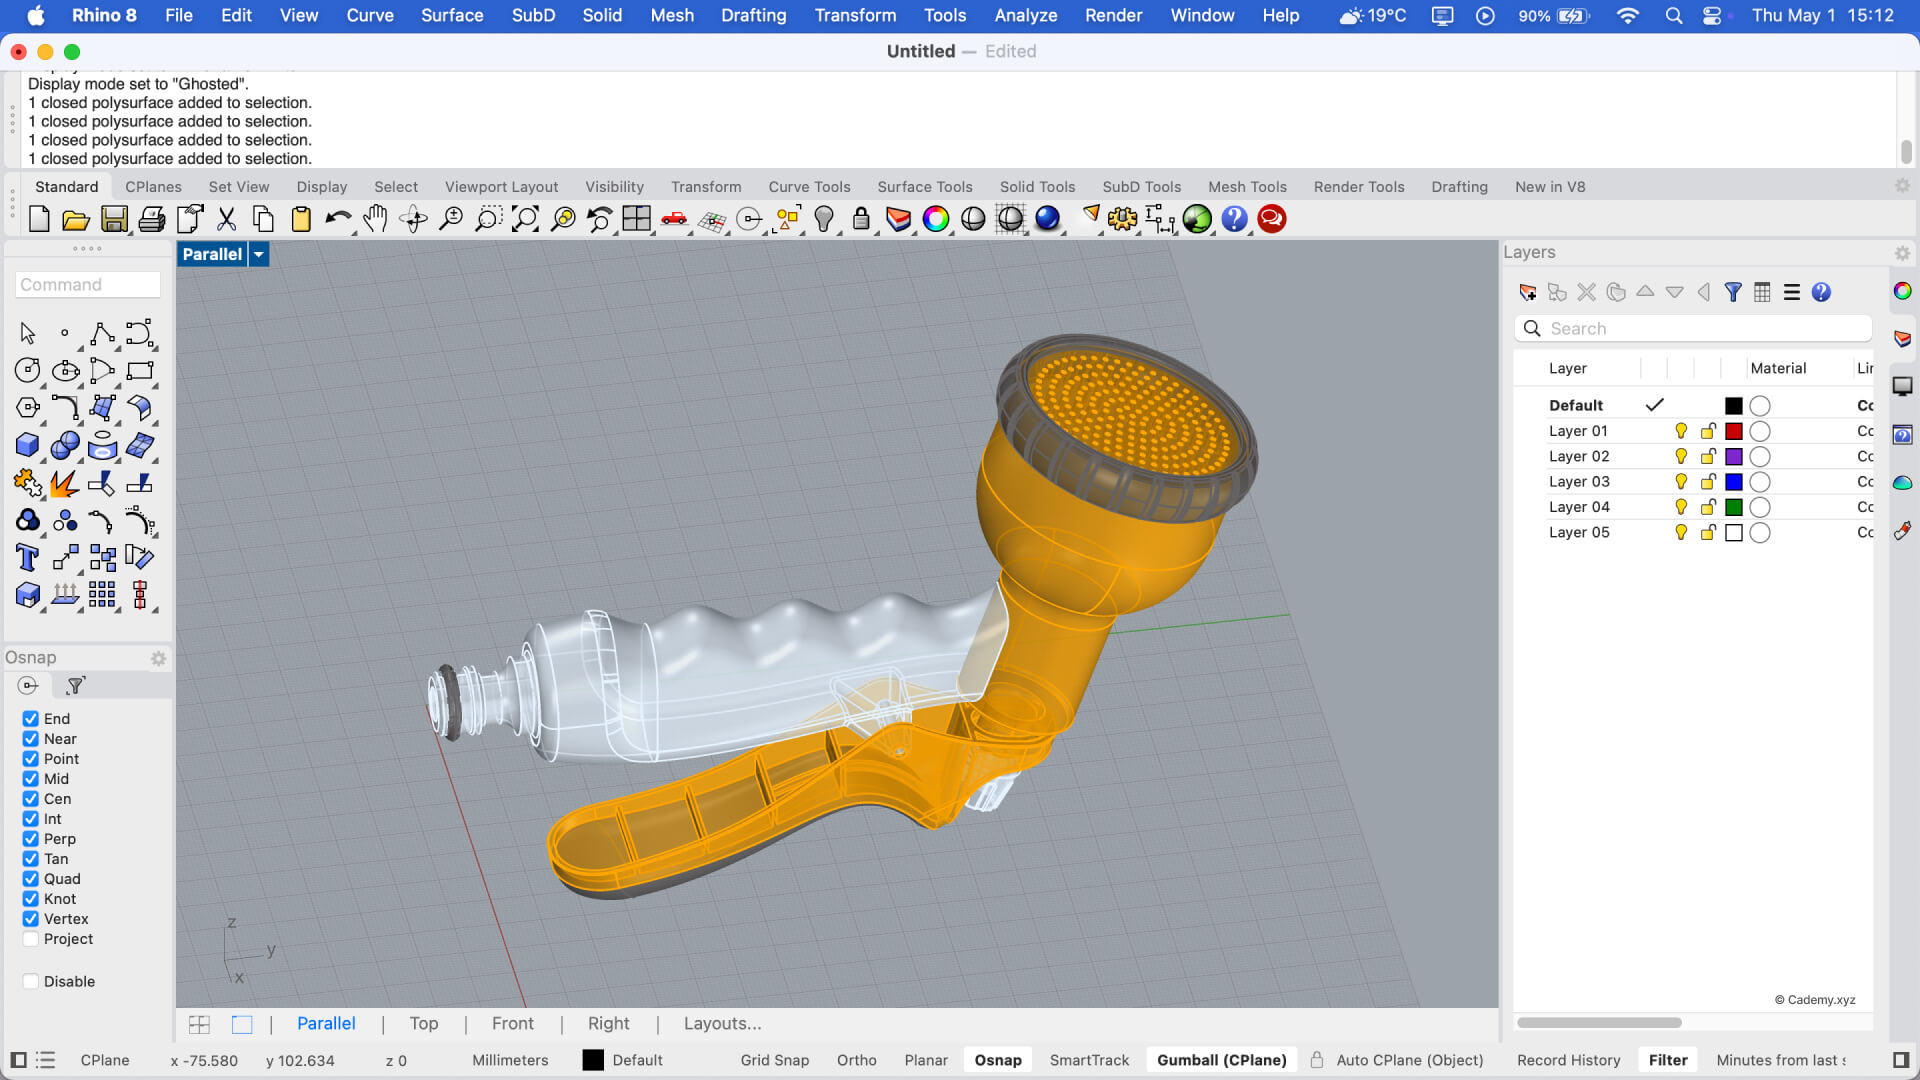Toggle the End osnap checkbox
Screen dimensions: 1920x1080
tap(31, 719)
